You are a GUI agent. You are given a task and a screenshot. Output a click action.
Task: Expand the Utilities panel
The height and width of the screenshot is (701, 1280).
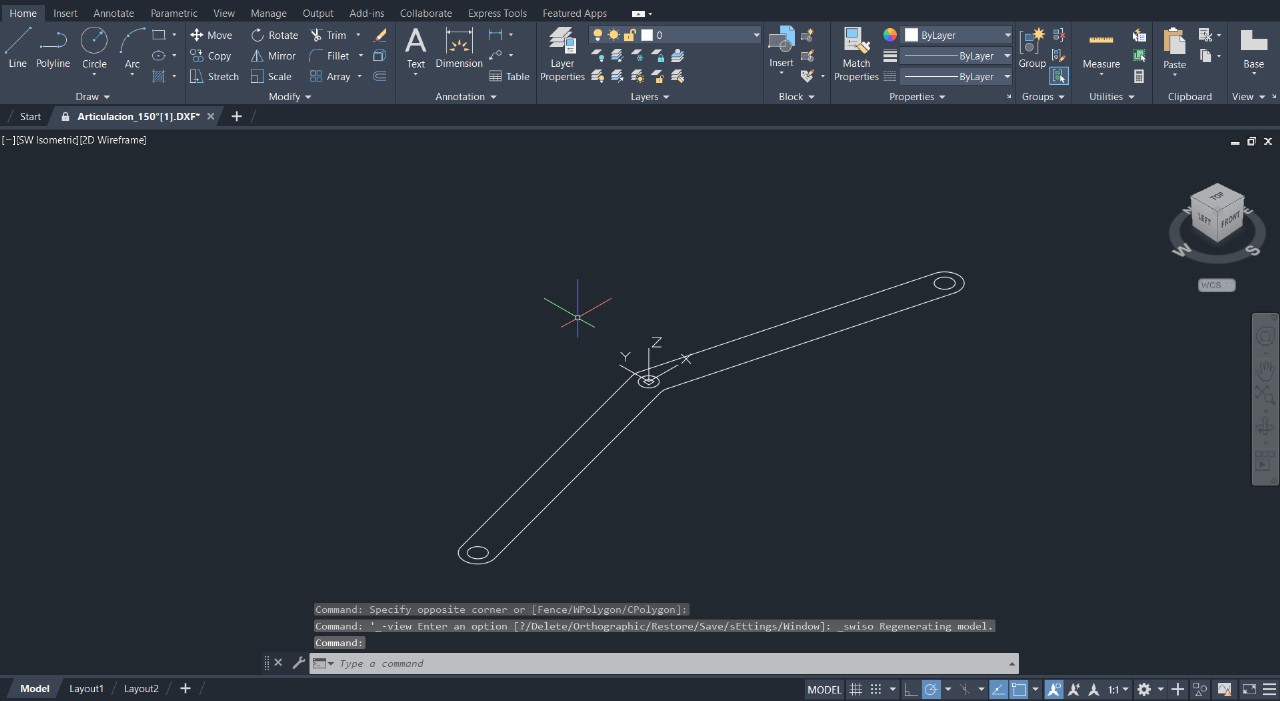(x=1112, y=97)
